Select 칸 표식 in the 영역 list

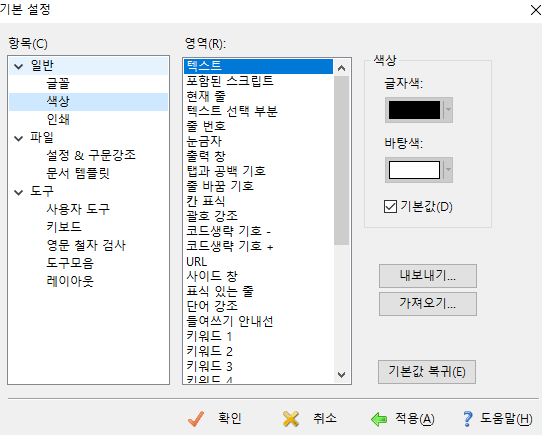pyautogui.click(x=259, y=201)
